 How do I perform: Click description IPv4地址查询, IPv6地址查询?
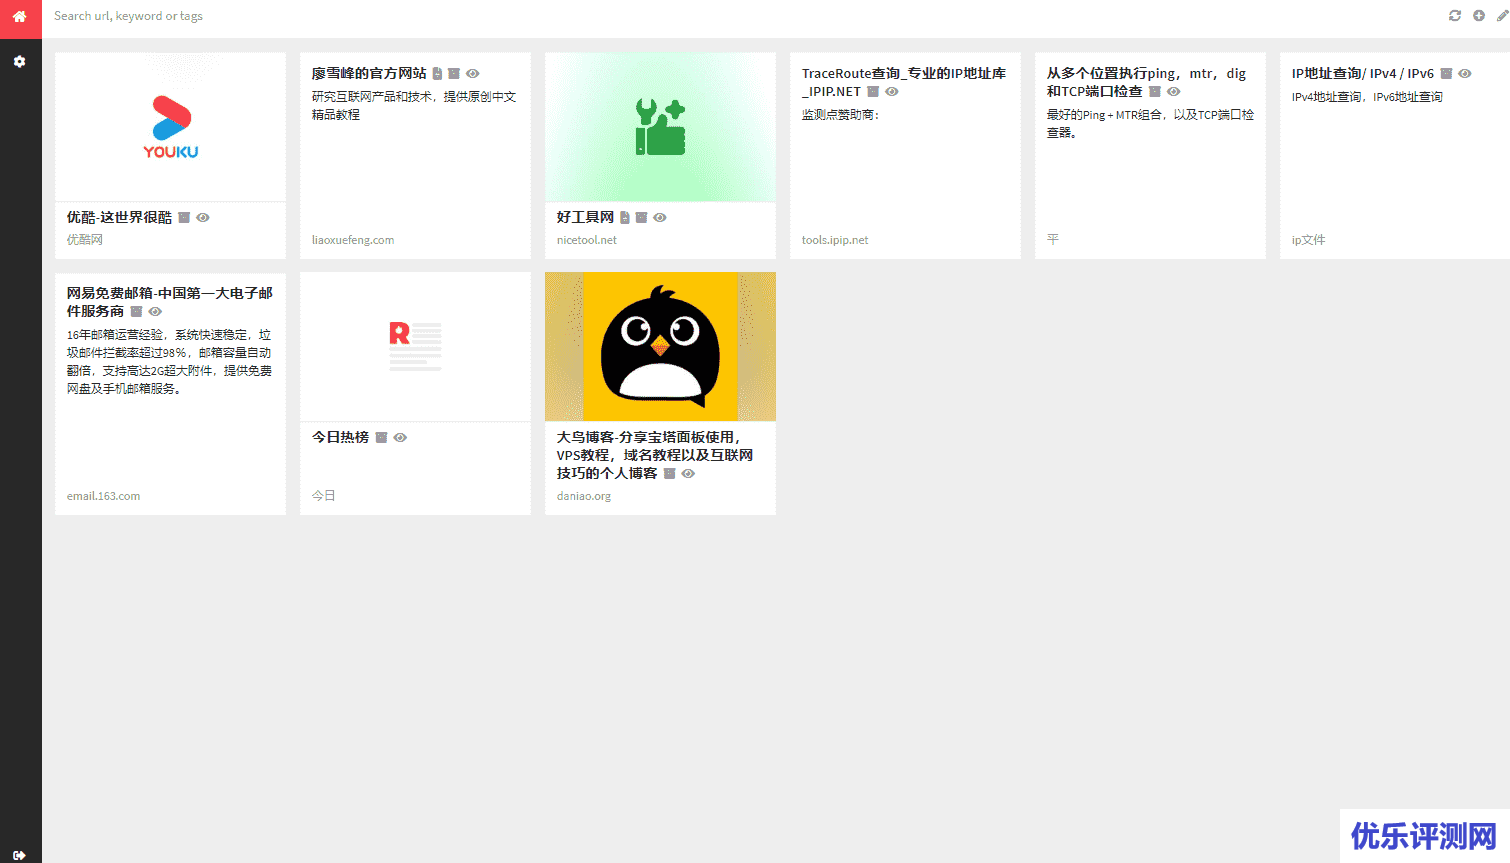click(x=1367, y=97)
